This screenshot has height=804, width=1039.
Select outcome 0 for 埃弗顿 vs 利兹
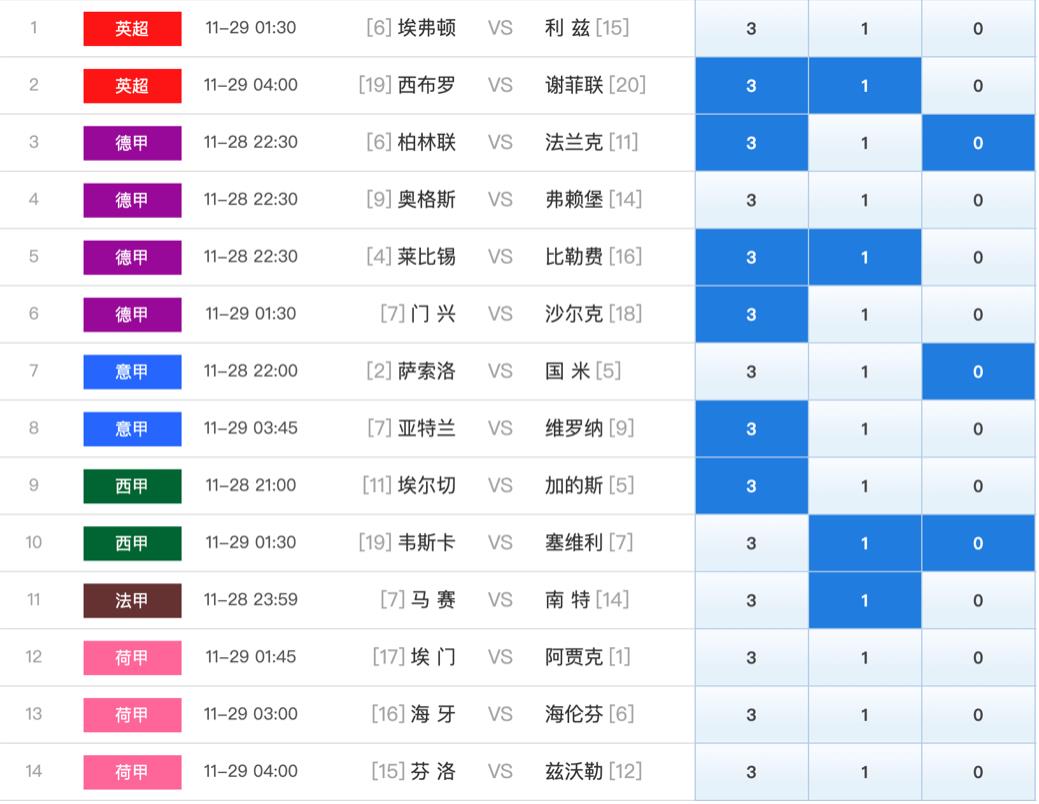point(978,29)
